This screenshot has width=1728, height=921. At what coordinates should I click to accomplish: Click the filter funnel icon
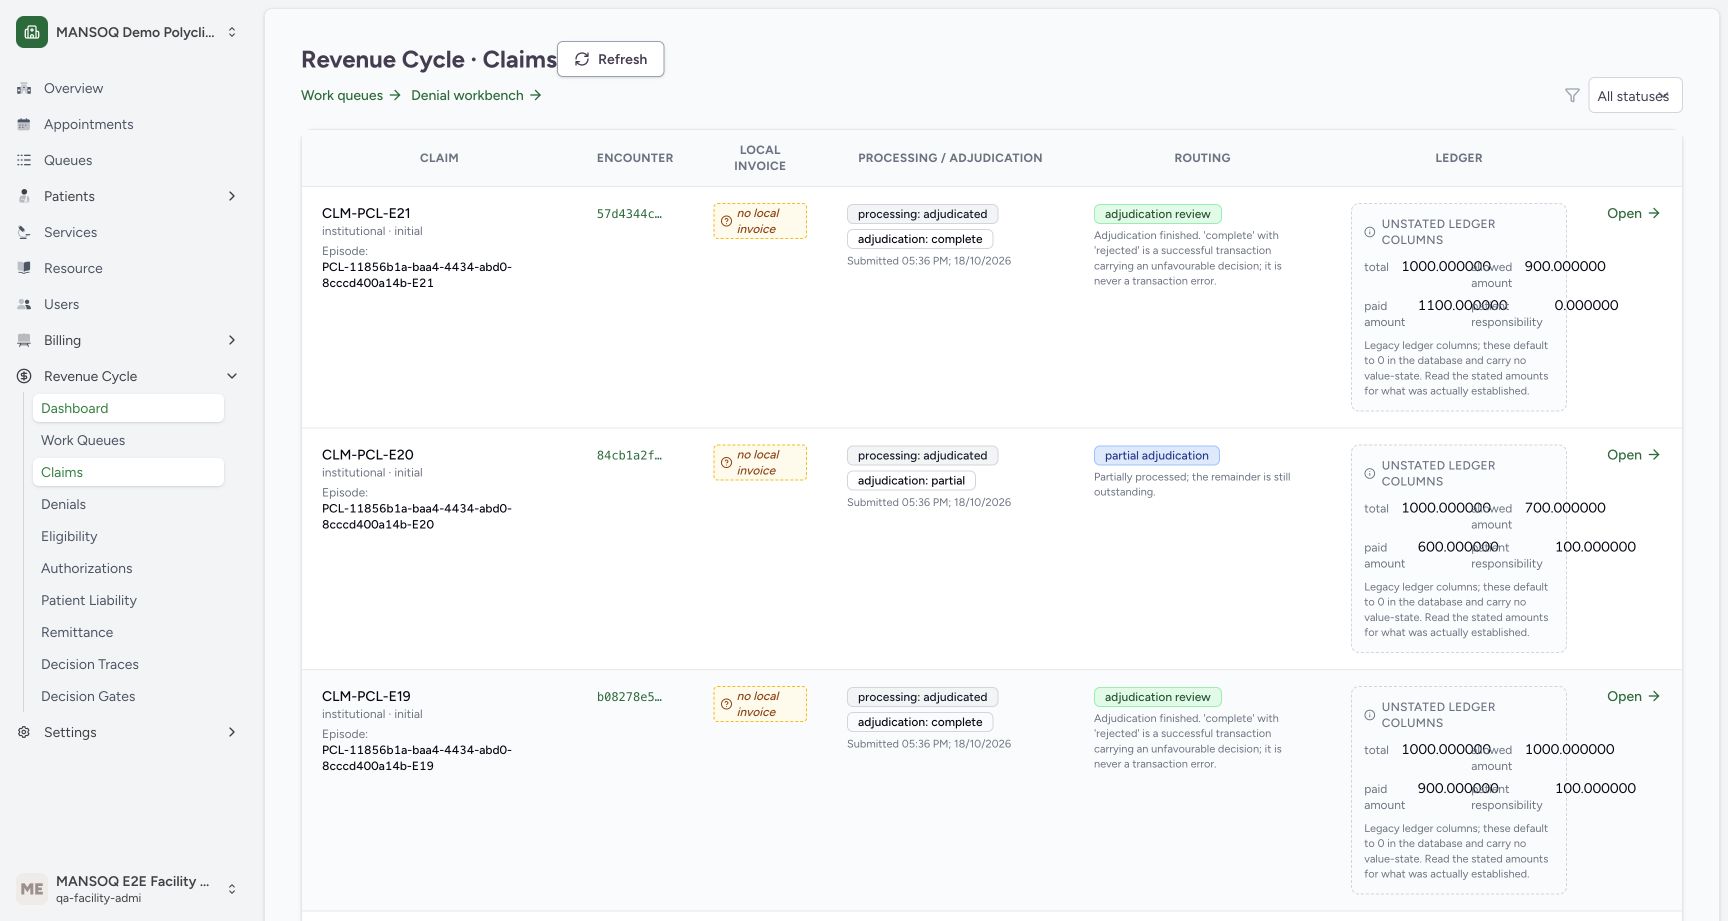pyautogui.click(x=1572, y=96)
